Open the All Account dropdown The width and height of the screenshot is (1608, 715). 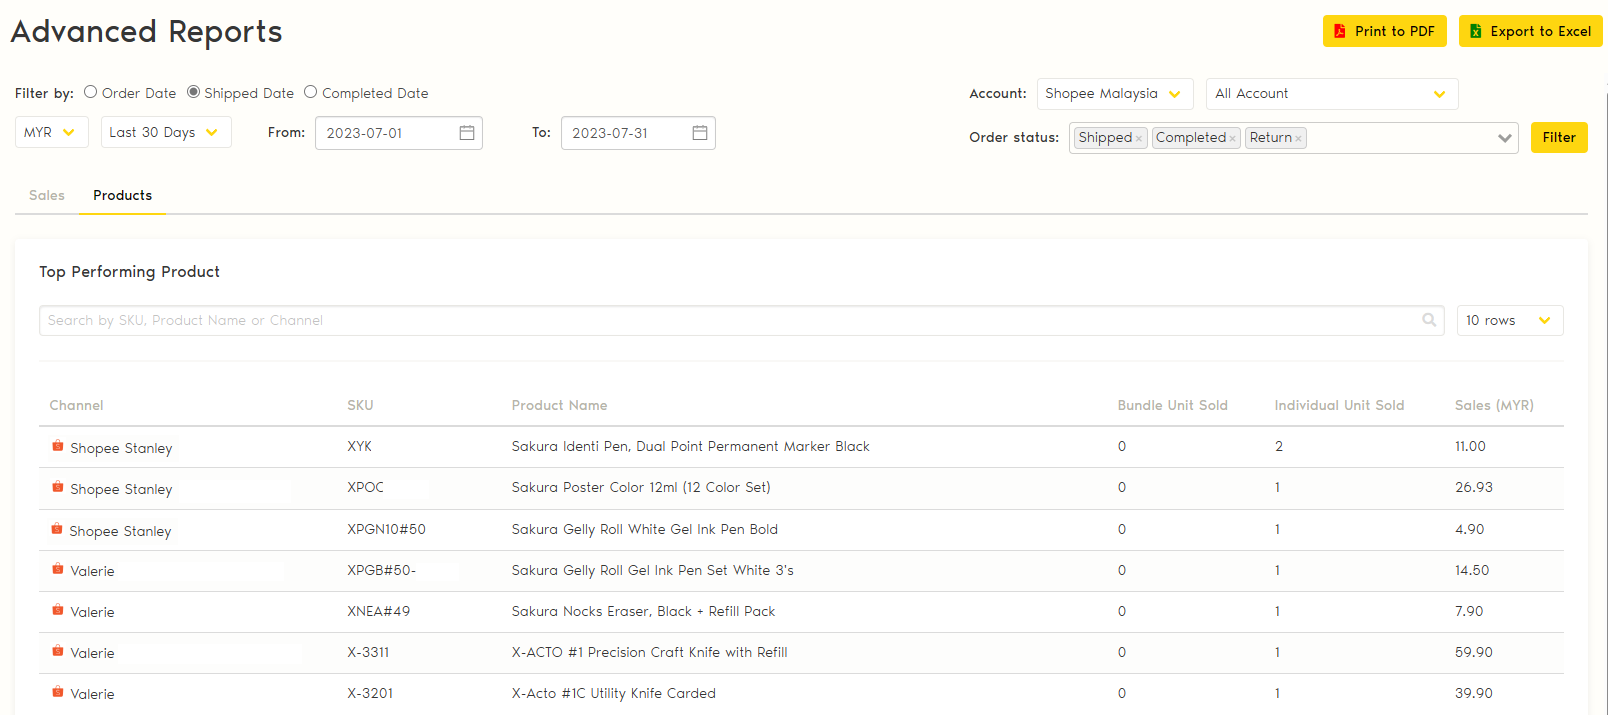tap(1332, 94)
